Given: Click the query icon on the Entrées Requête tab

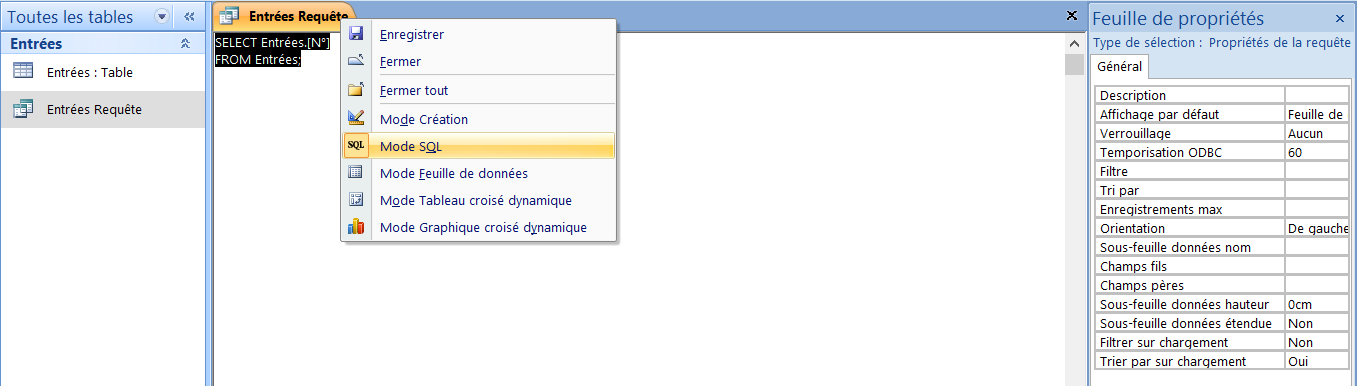Looking at the screenshot, I should pos(230,15).
